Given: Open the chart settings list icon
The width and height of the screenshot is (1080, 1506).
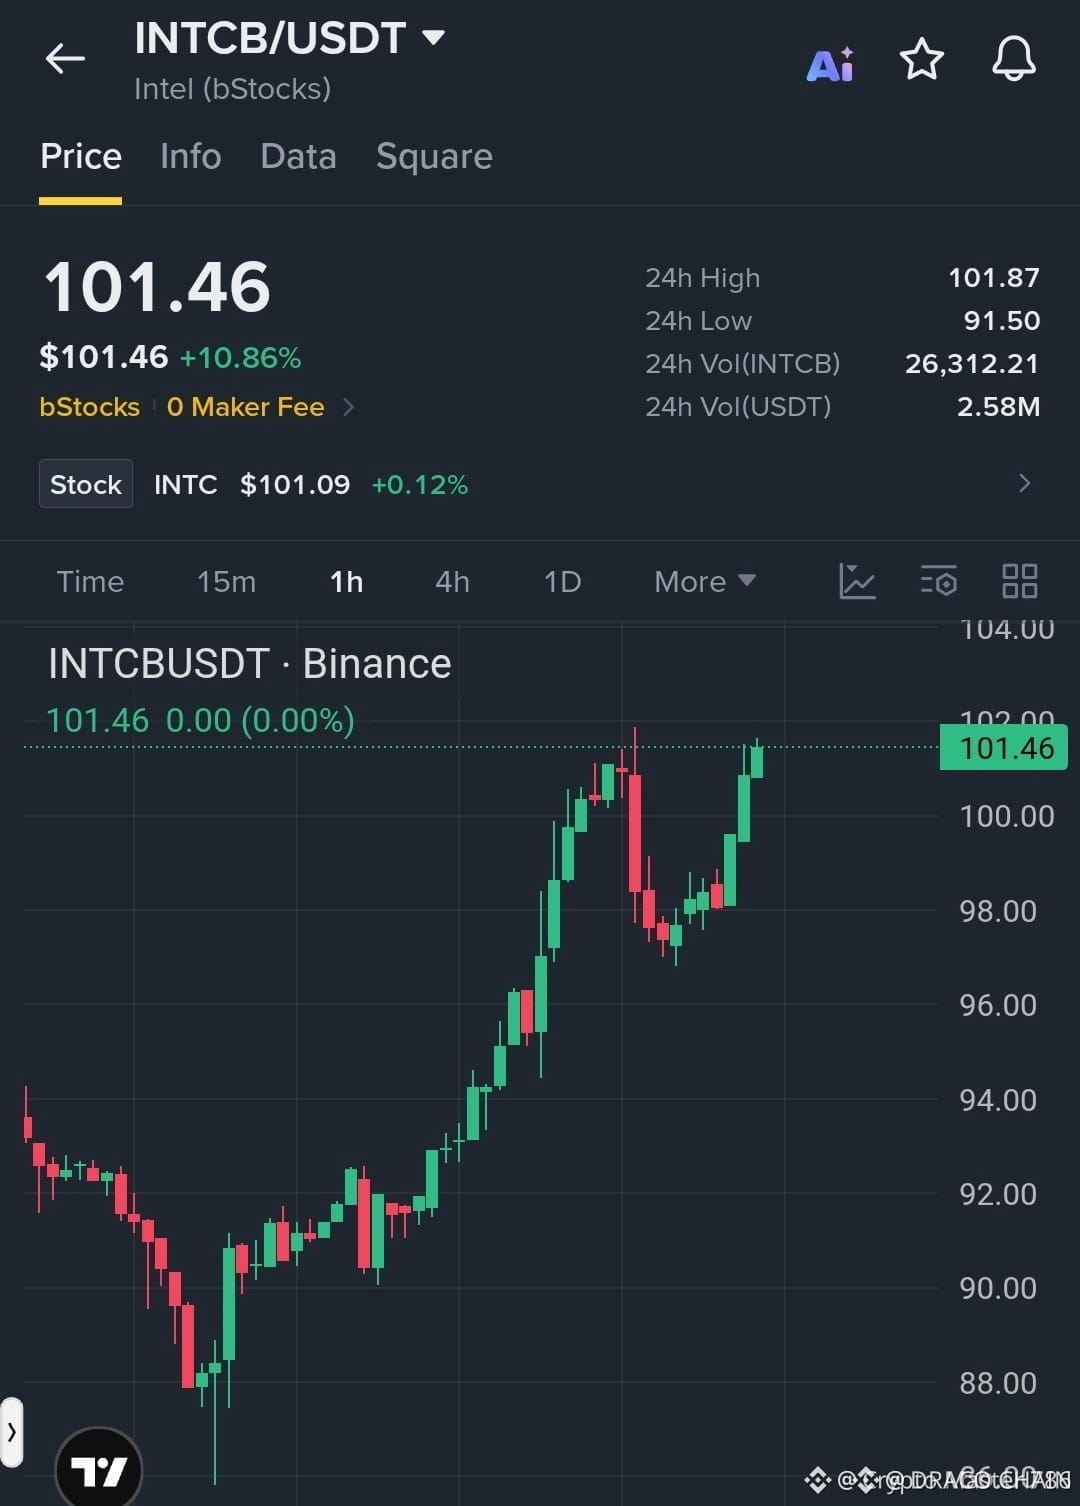Looking at the screenshot, I should 938,581.
